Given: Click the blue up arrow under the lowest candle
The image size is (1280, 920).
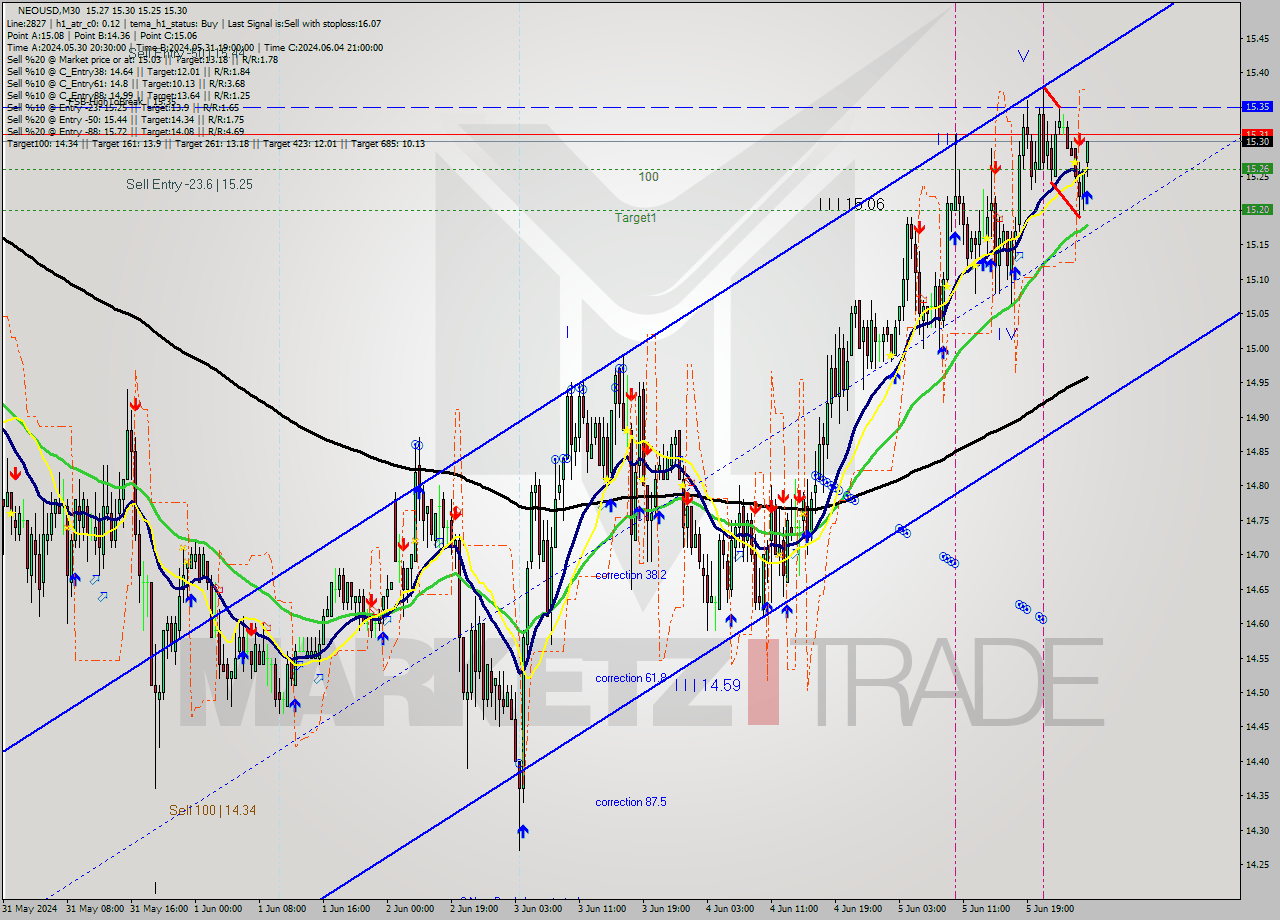Looking at the screenshot, I should pyautogui.click(x=523, y=831).
